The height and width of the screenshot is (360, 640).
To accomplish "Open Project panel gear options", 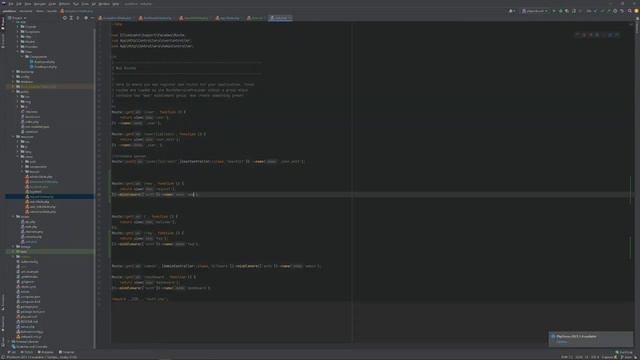I will click(x=86, y=18).
